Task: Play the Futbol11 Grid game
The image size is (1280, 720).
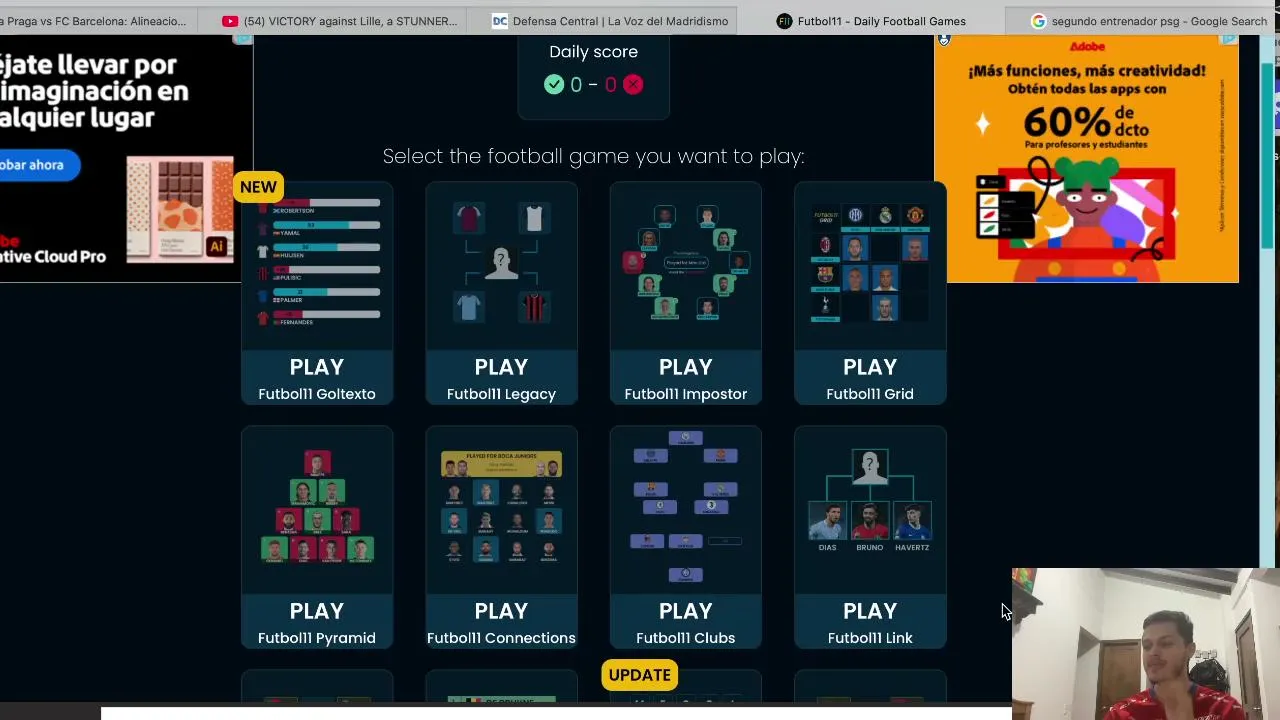Action: tap(870, 378)
